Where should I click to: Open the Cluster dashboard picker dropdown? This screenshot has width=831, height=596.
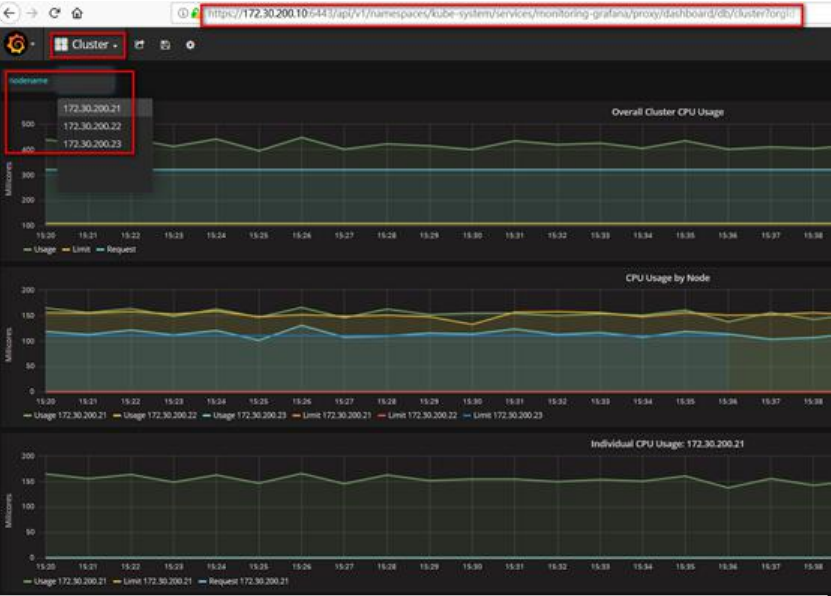(88, 45)
